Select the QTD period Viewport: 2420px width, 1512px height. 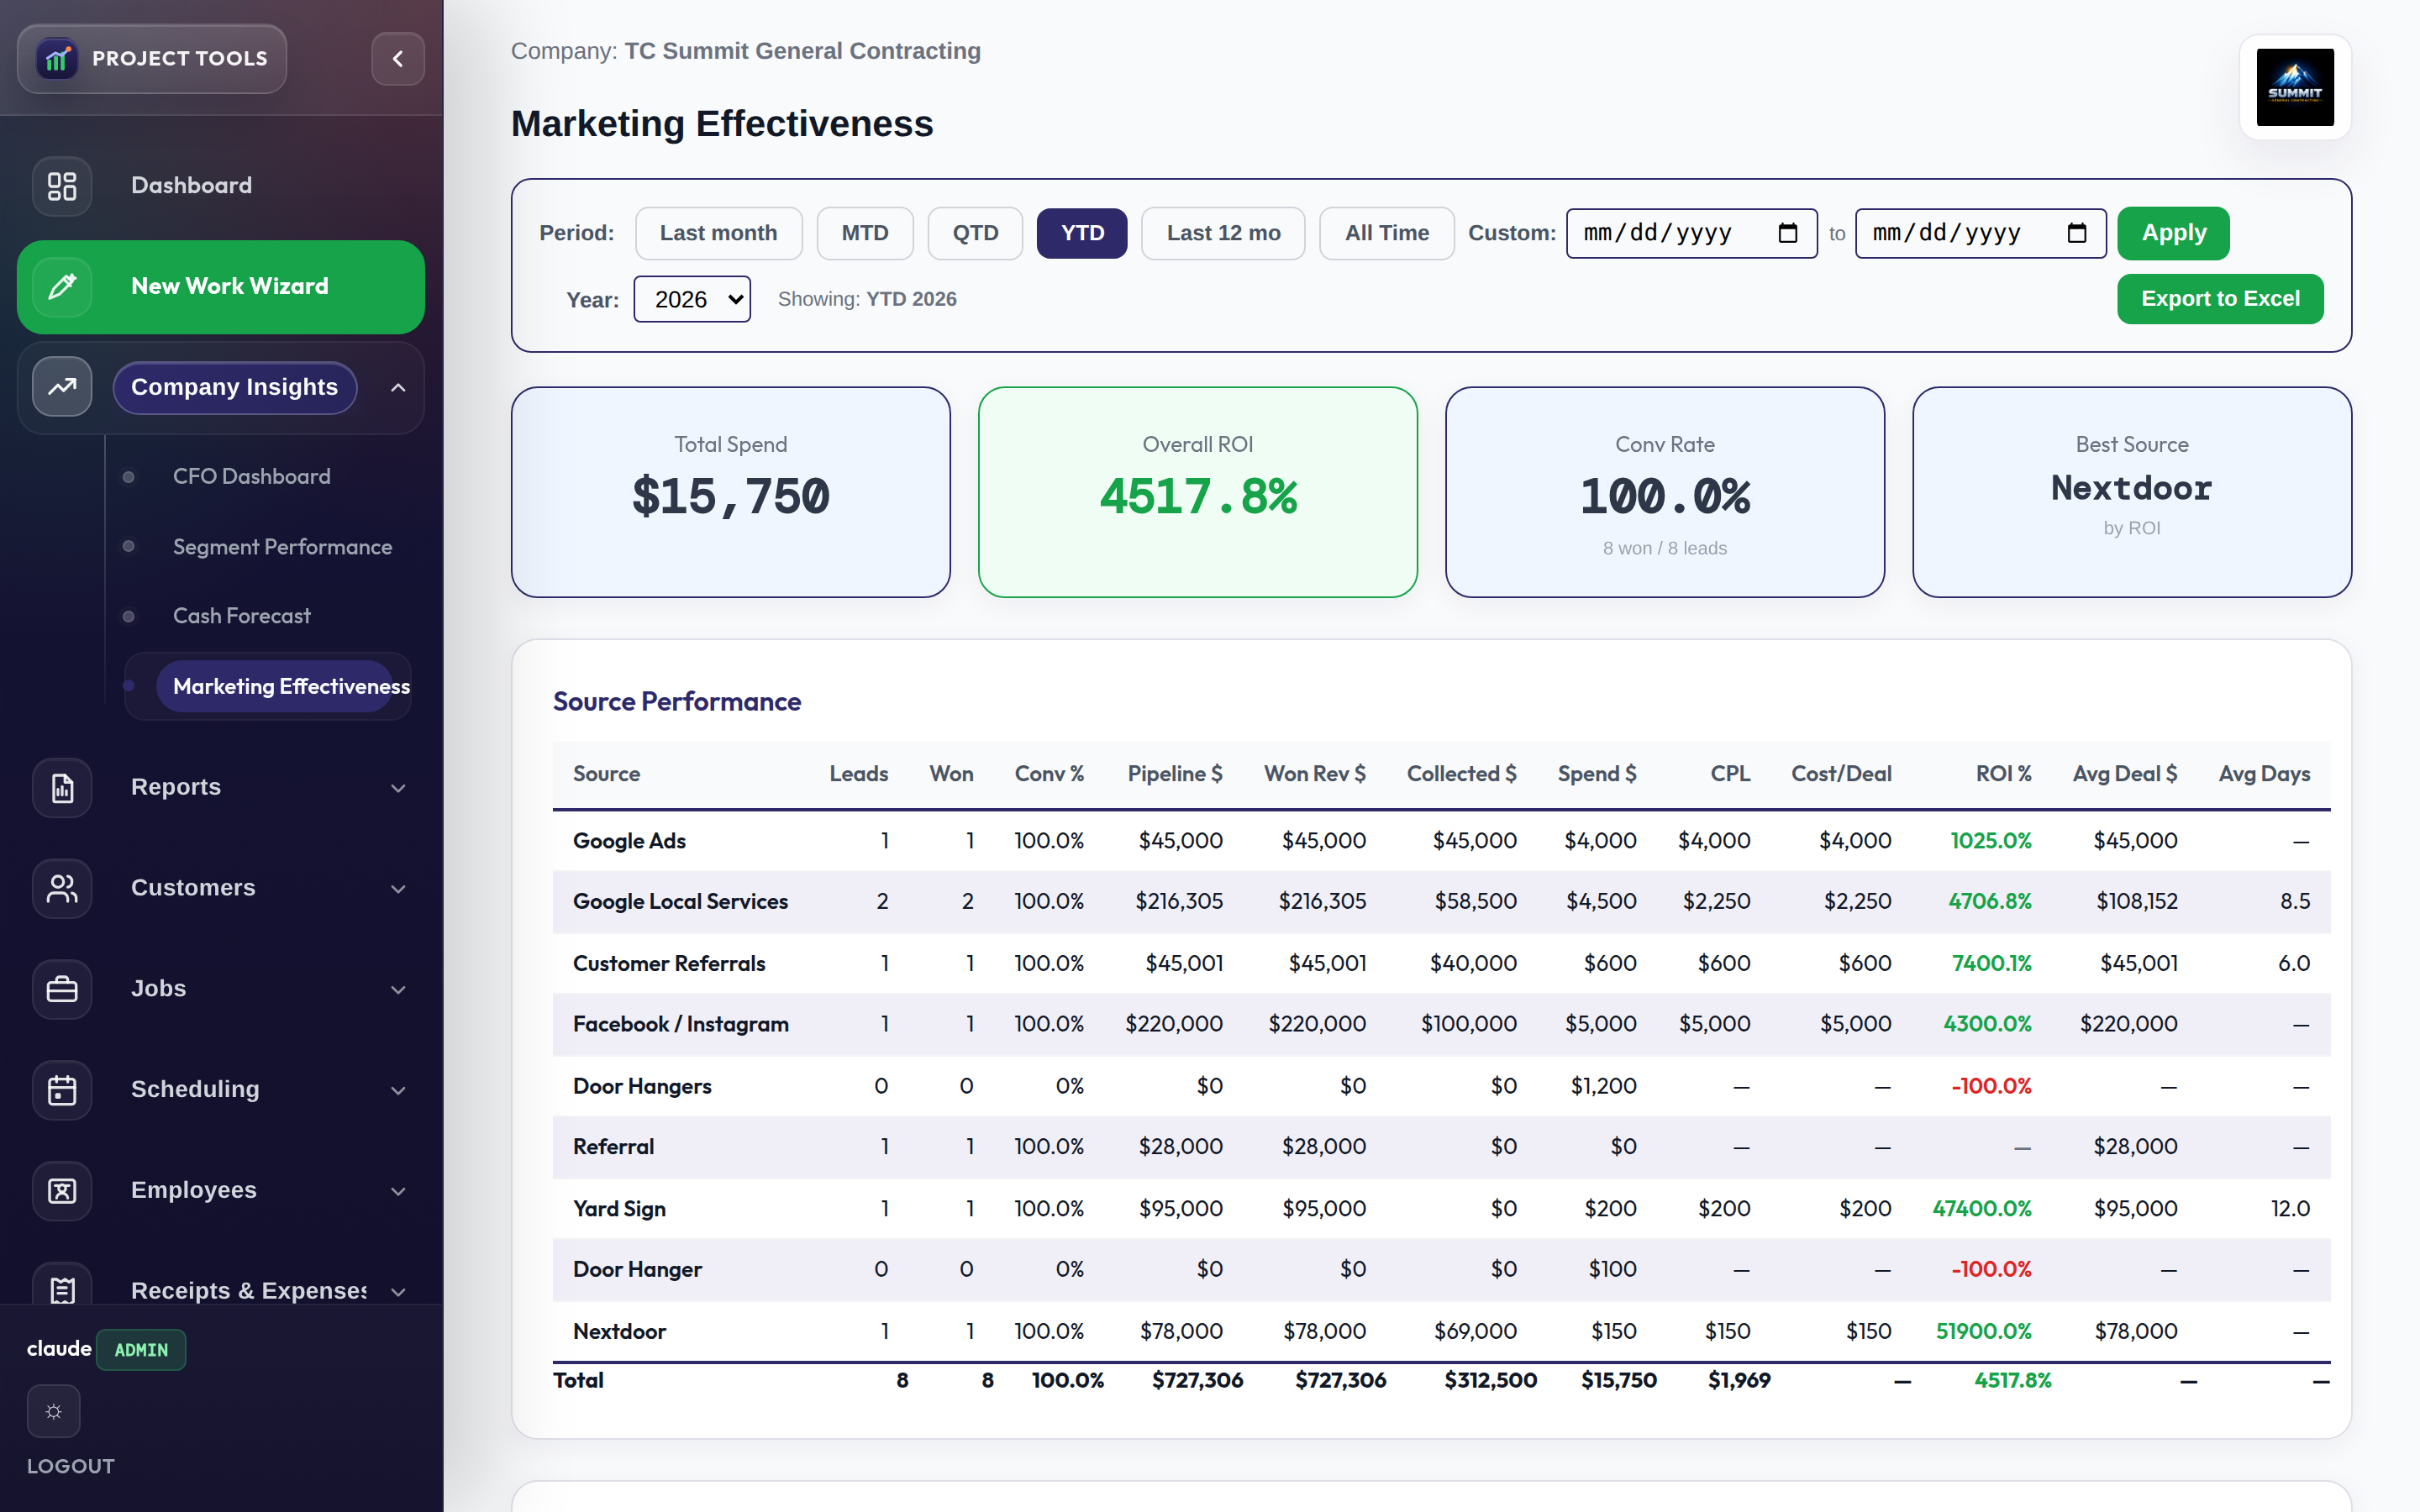click(975, 233)
